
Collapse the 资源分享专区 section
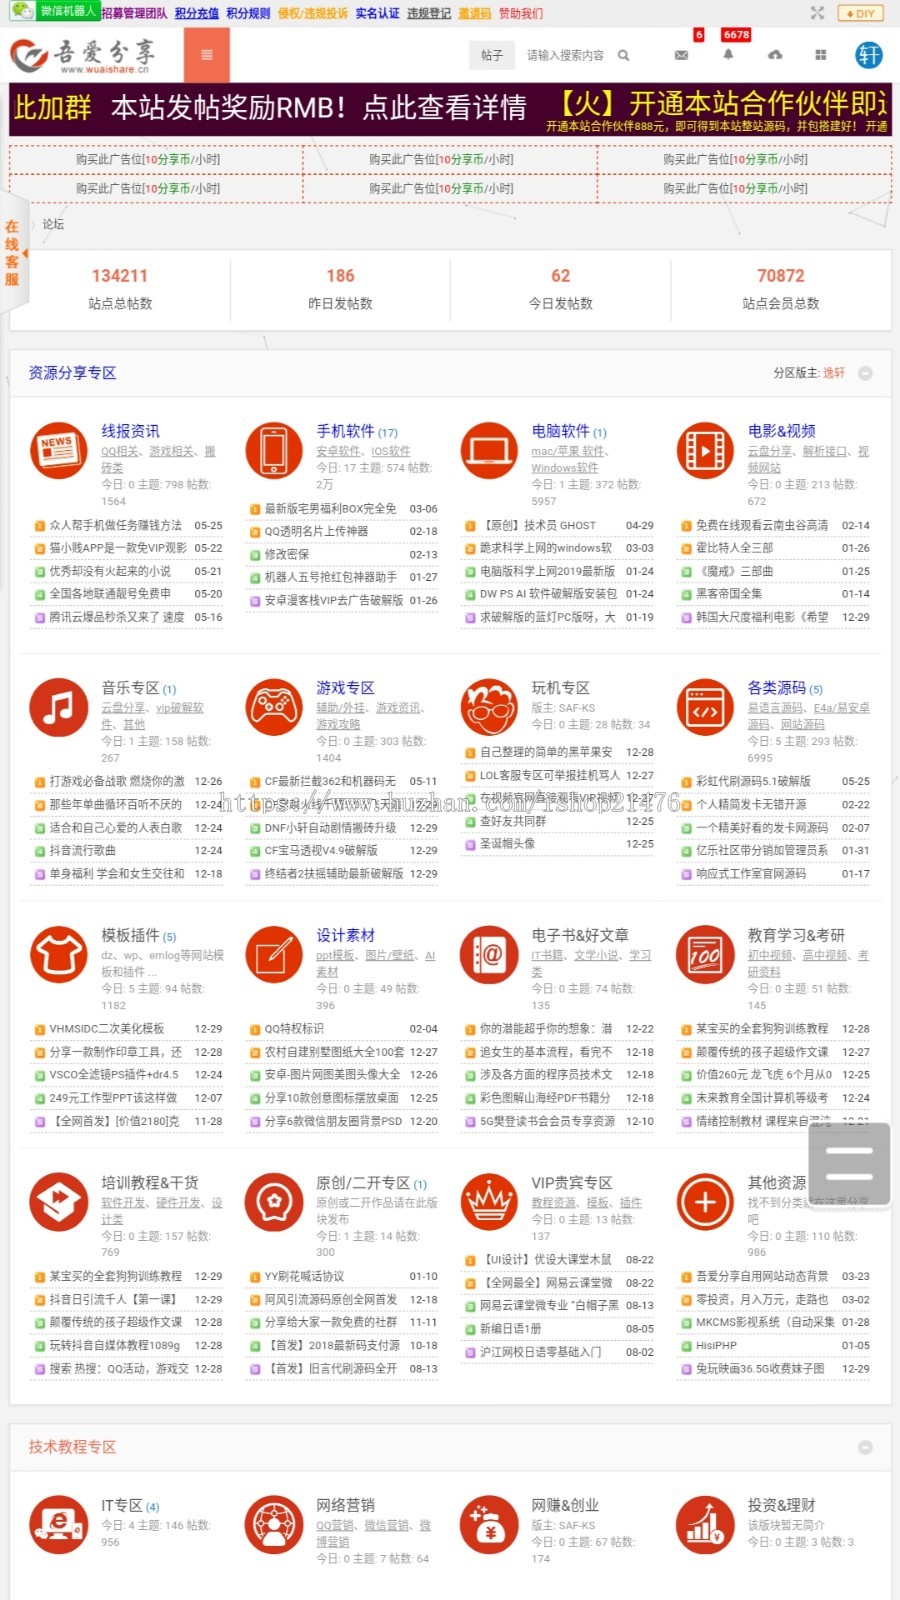click(x=866, y=373)
